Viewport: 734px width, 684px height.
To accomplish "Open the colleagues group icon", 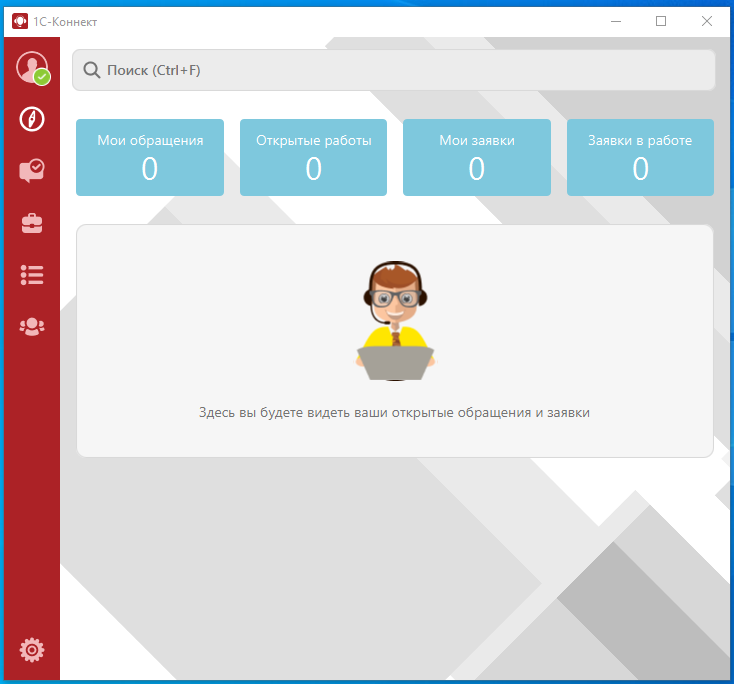I will pyautogui.click(x=32, y=326).
